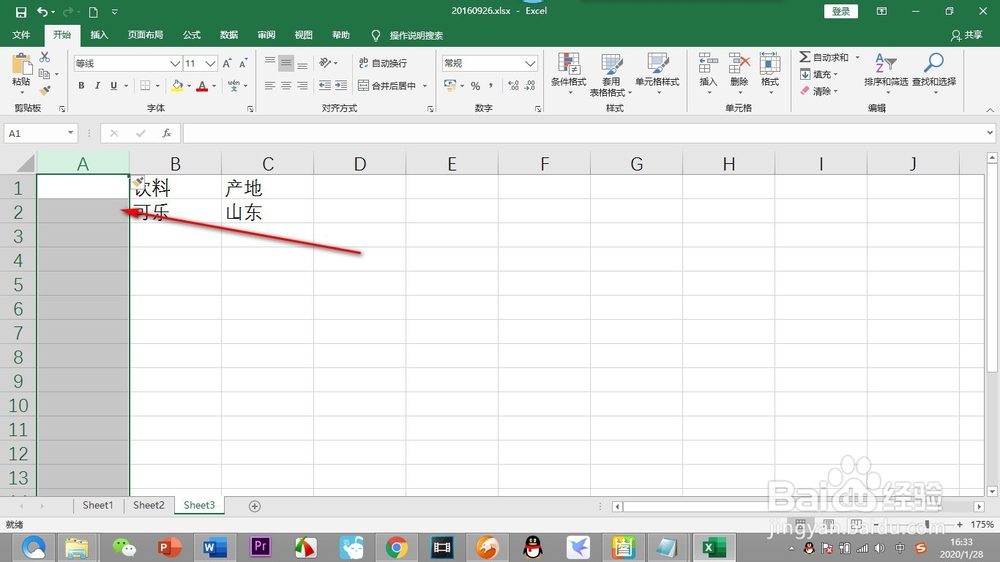Apply cell borders

point(145,85)
